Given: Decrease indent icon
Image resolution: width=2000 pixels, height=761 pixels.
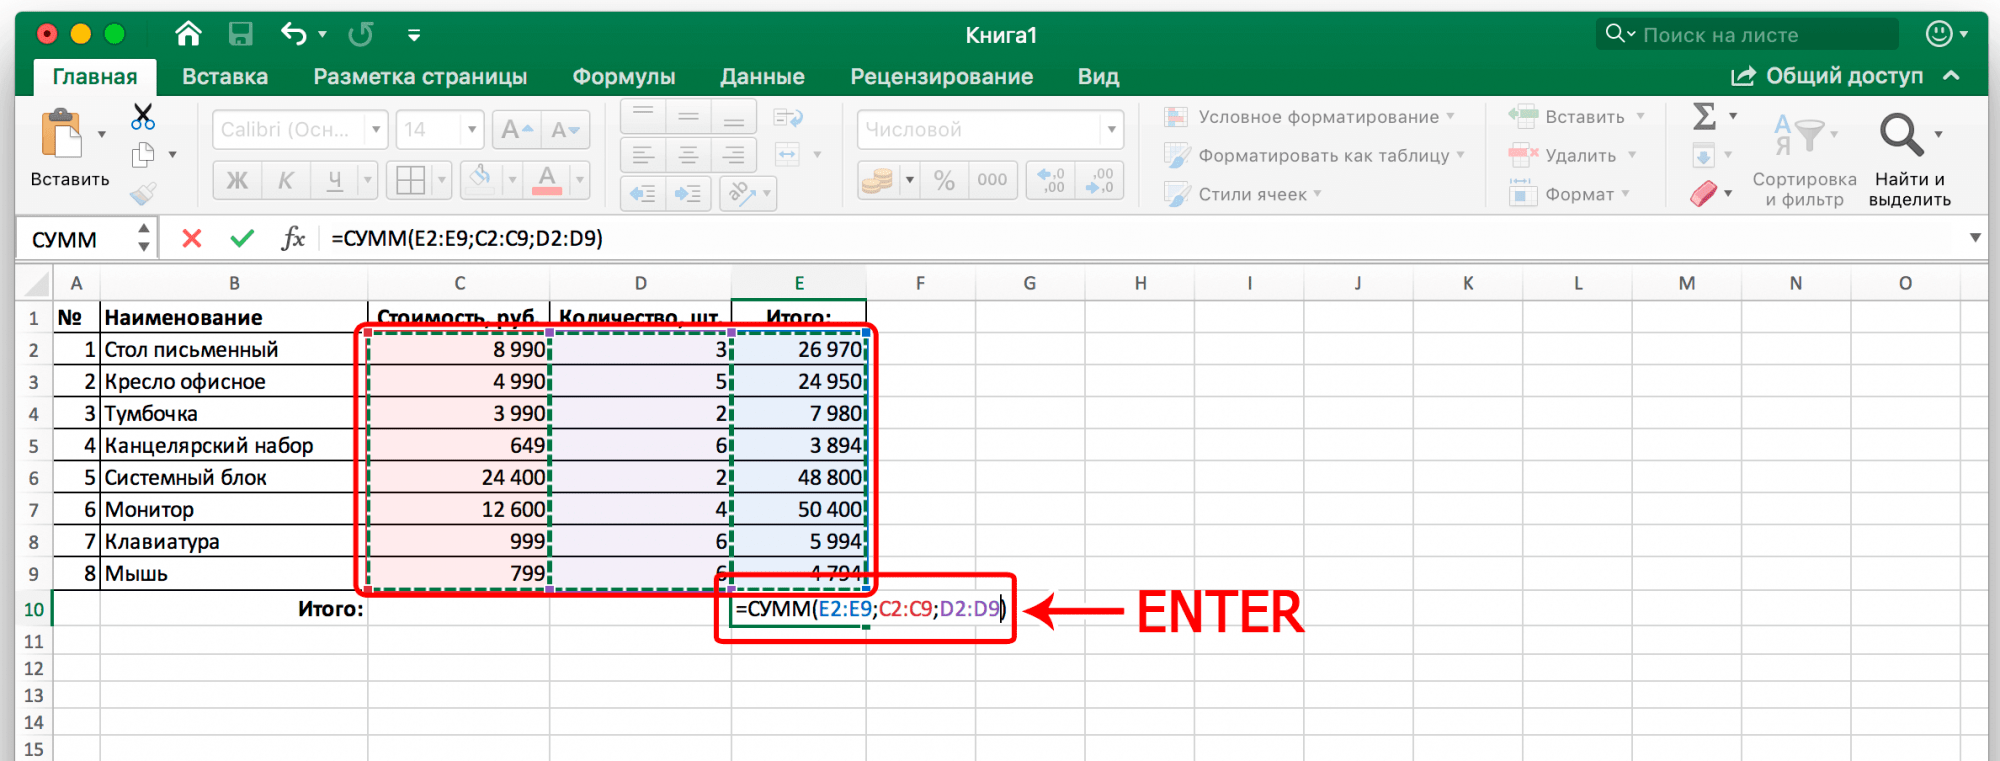Looking at the screenshot, I should (643, 193).
